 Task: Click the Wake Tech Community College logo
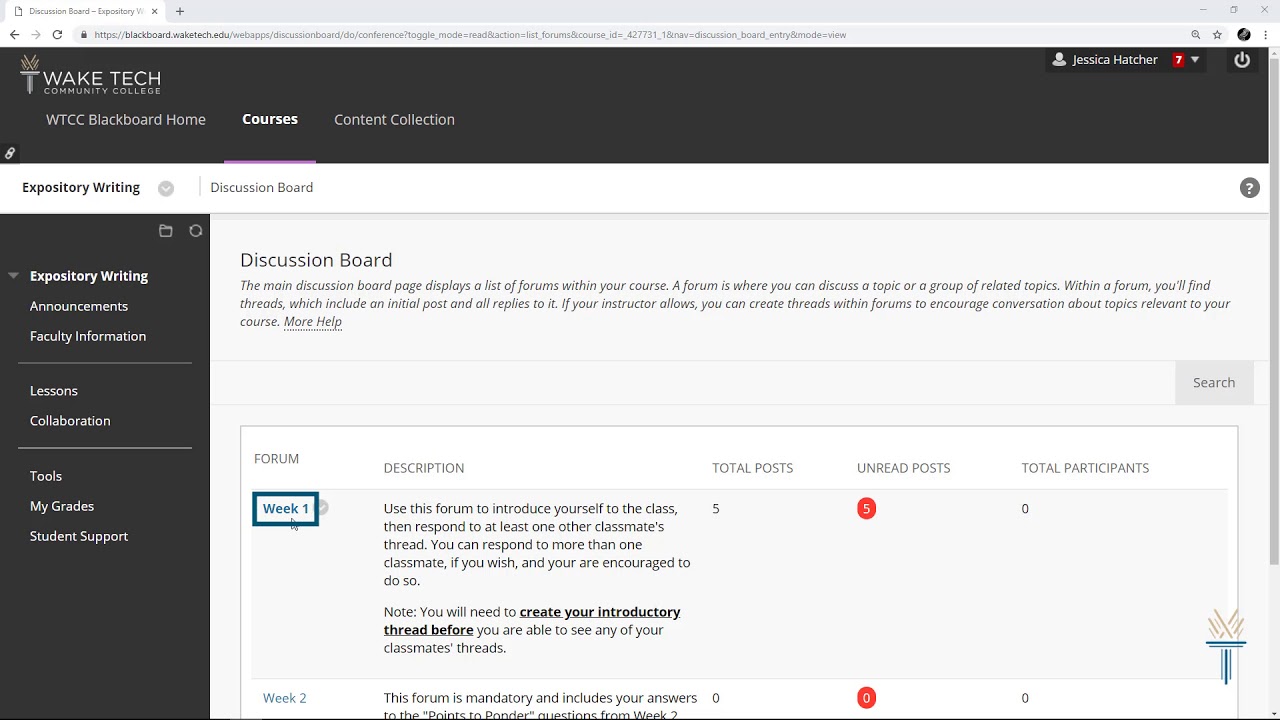[90, 75]
